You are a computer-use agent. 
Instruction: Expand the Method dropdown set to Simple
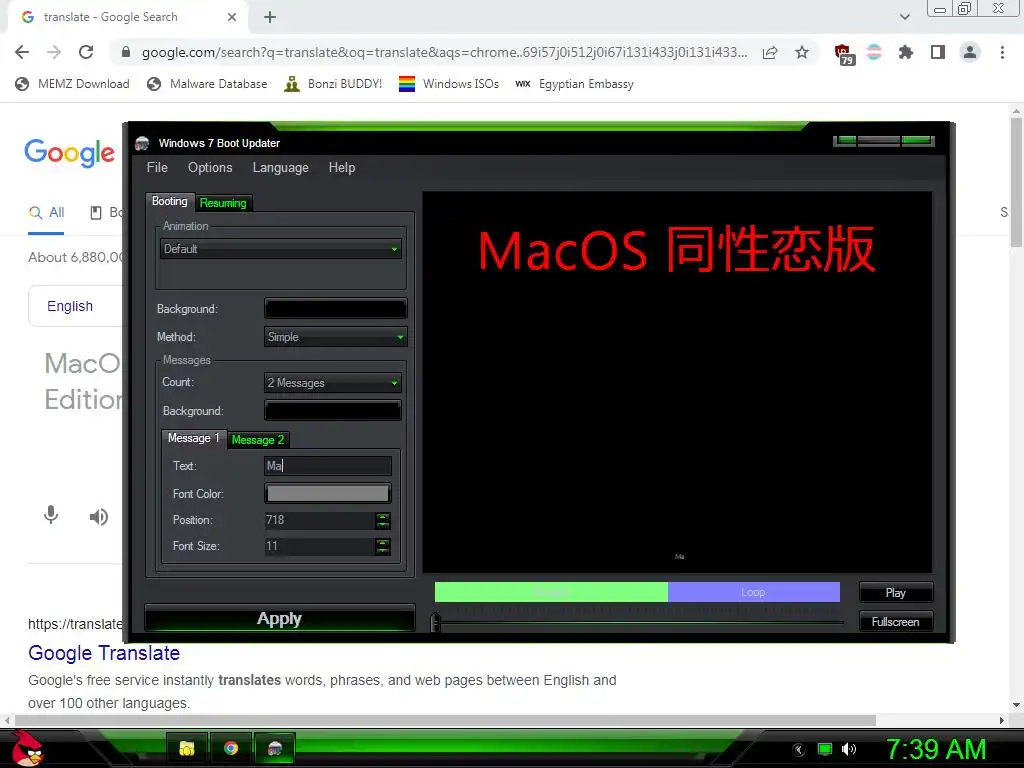[336, 337]
